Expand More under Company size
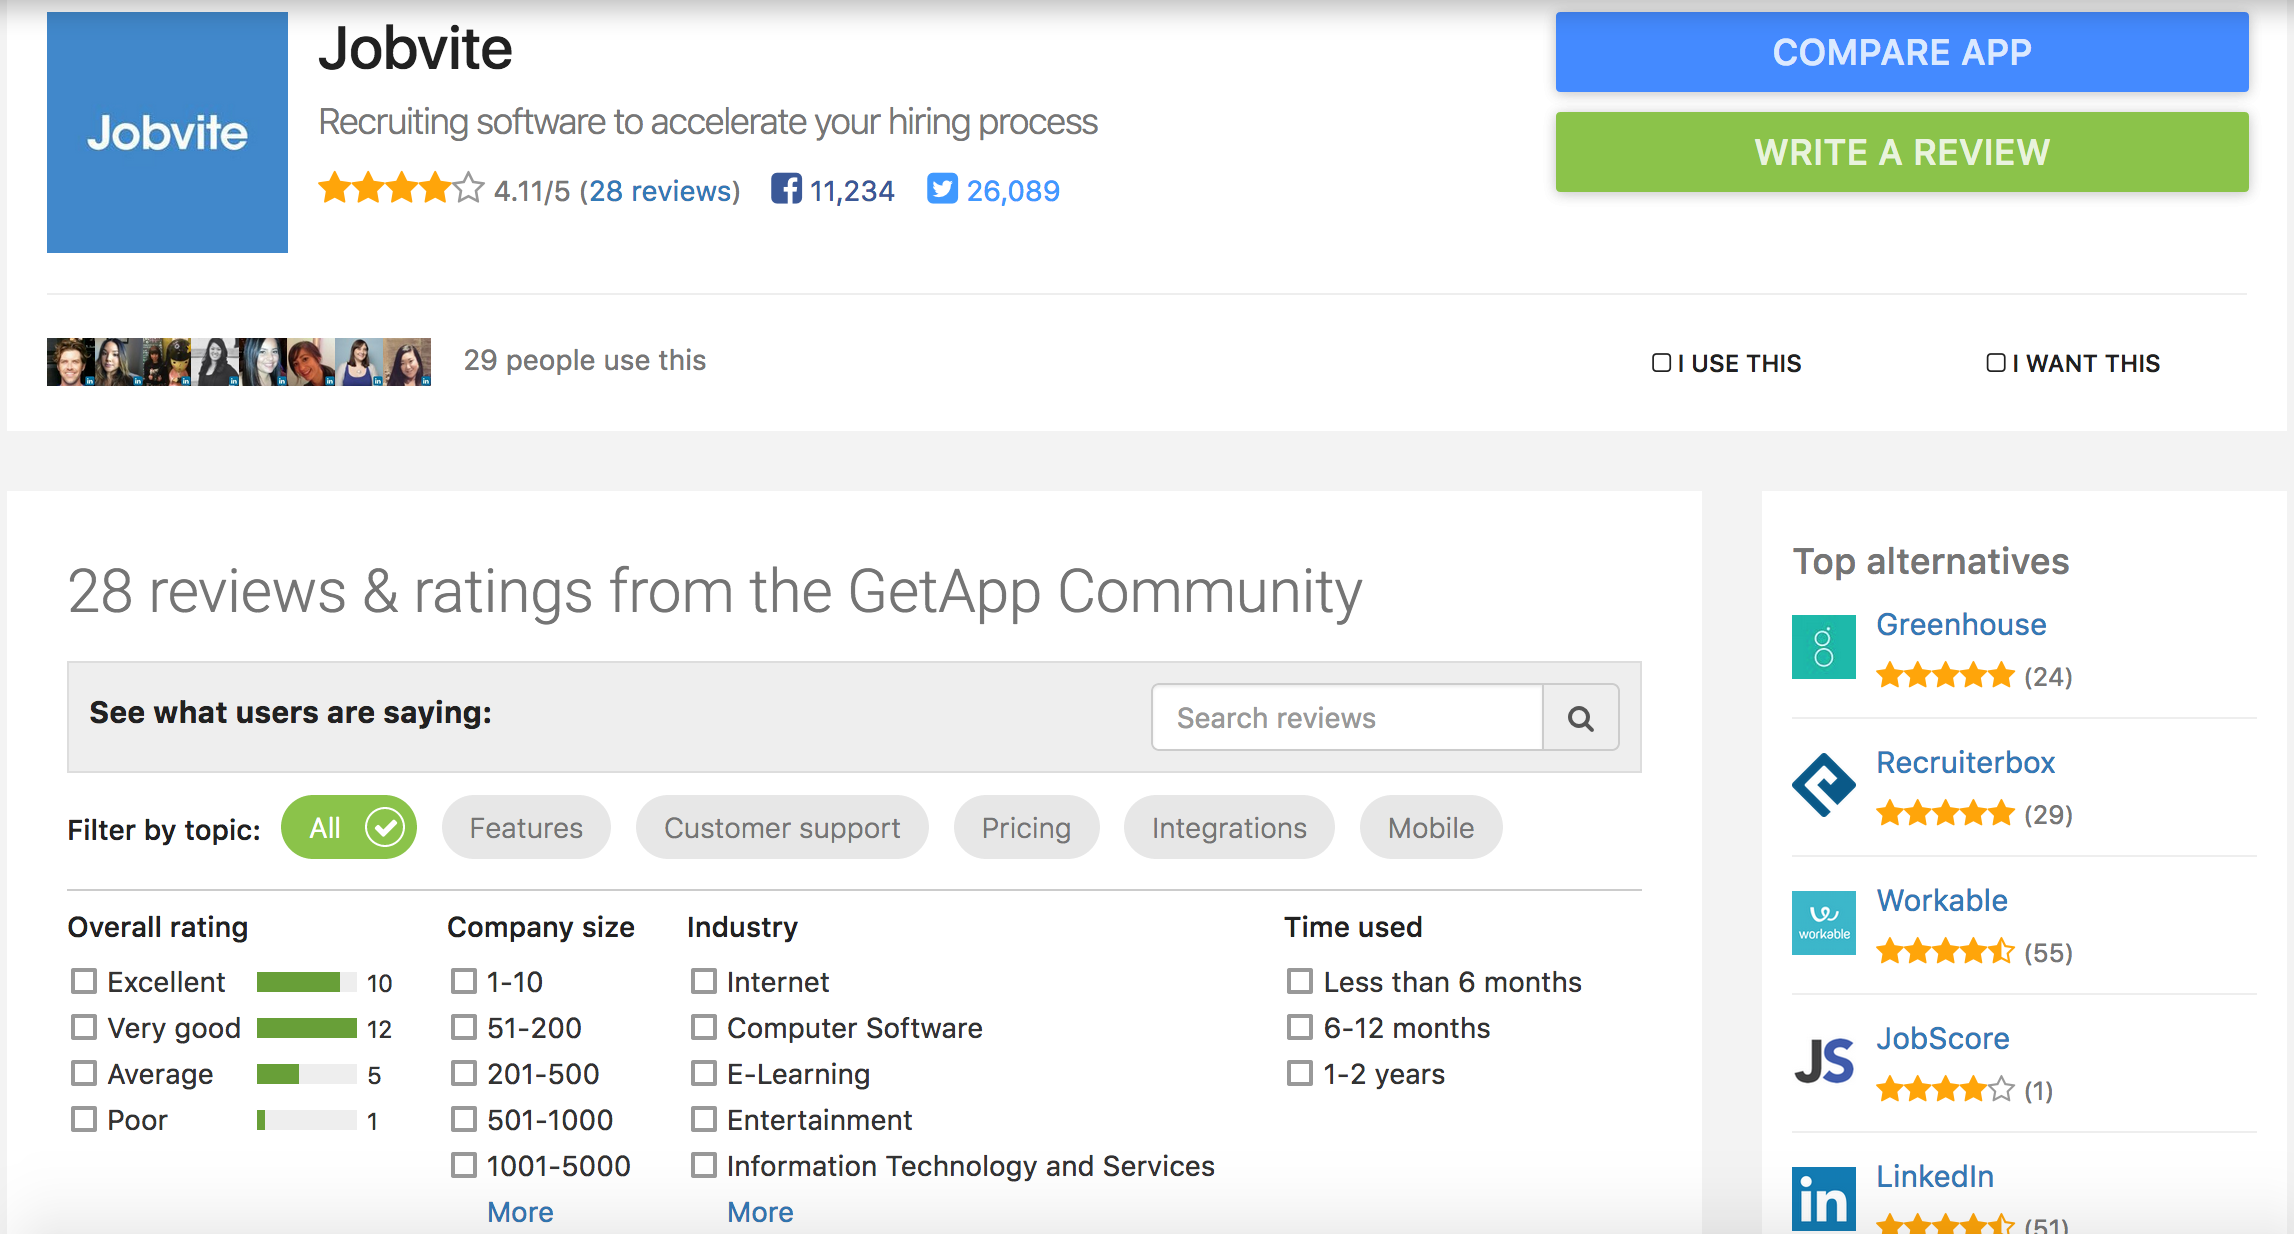This screenshot has height=1234, width=2294. pyautogui.click(x=520, y=1212)
